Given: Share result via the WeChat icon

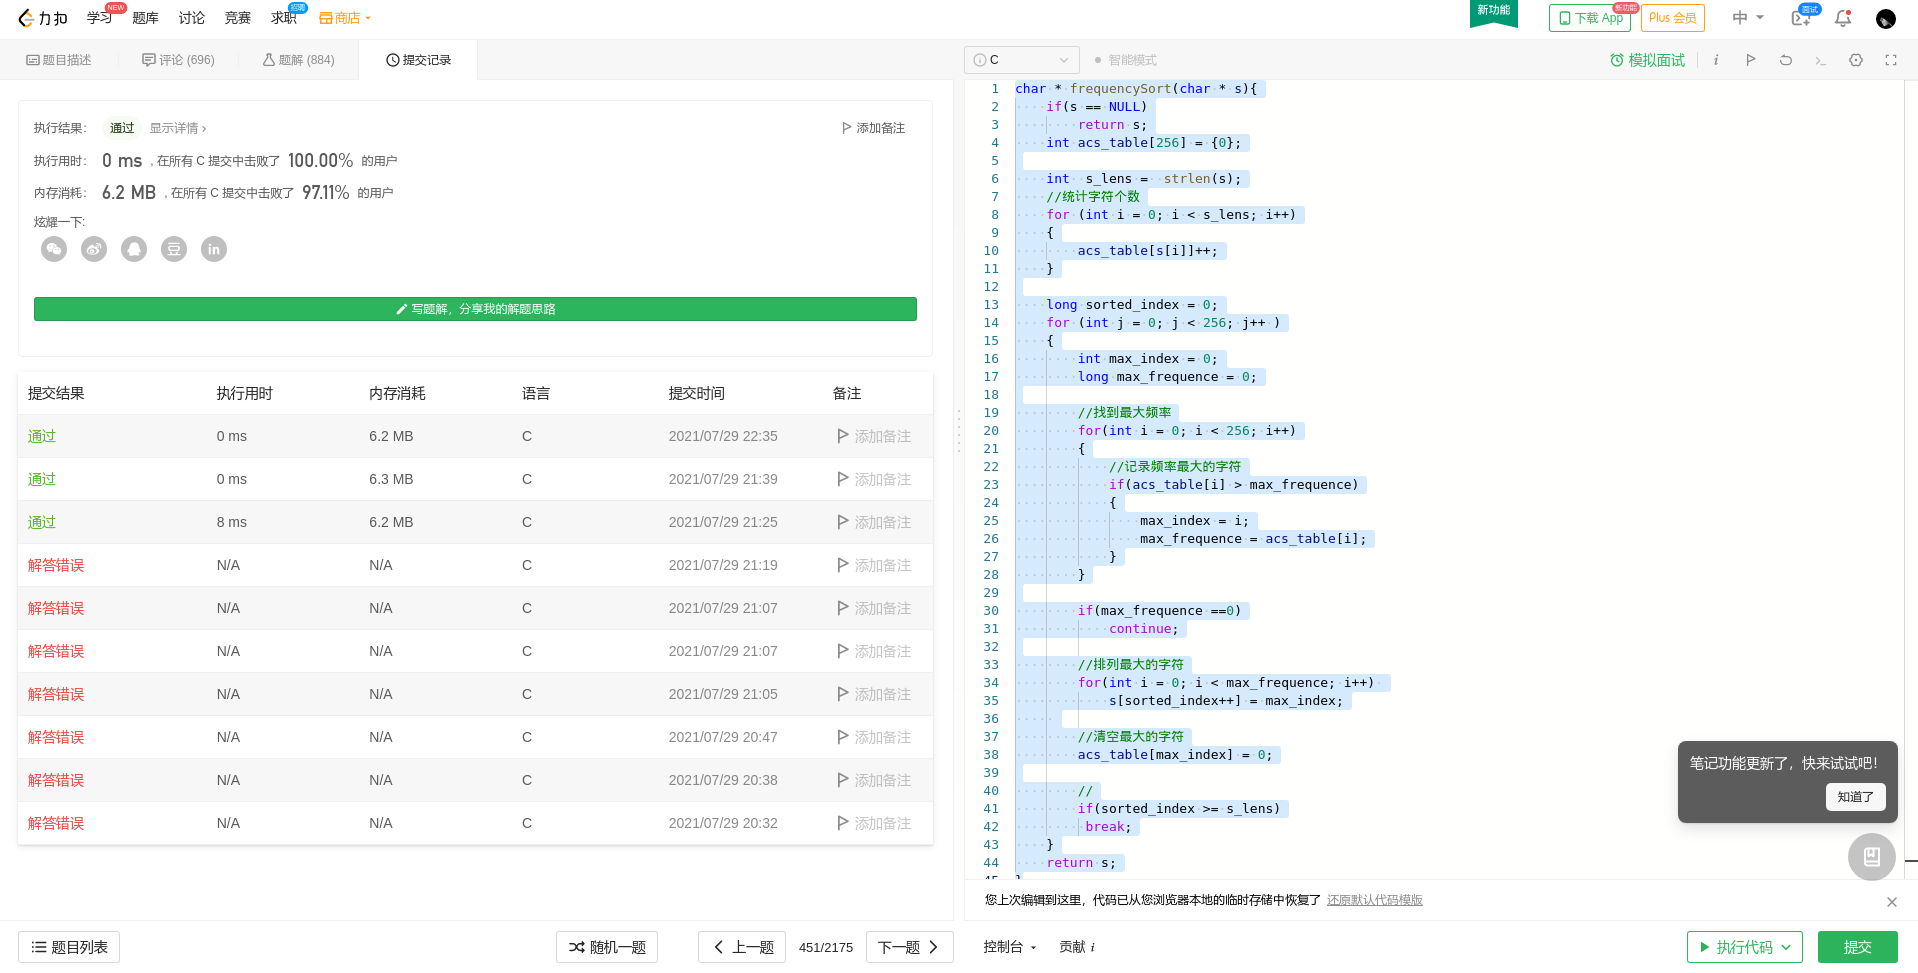Looking at the screenshot, I should (54, 249).
